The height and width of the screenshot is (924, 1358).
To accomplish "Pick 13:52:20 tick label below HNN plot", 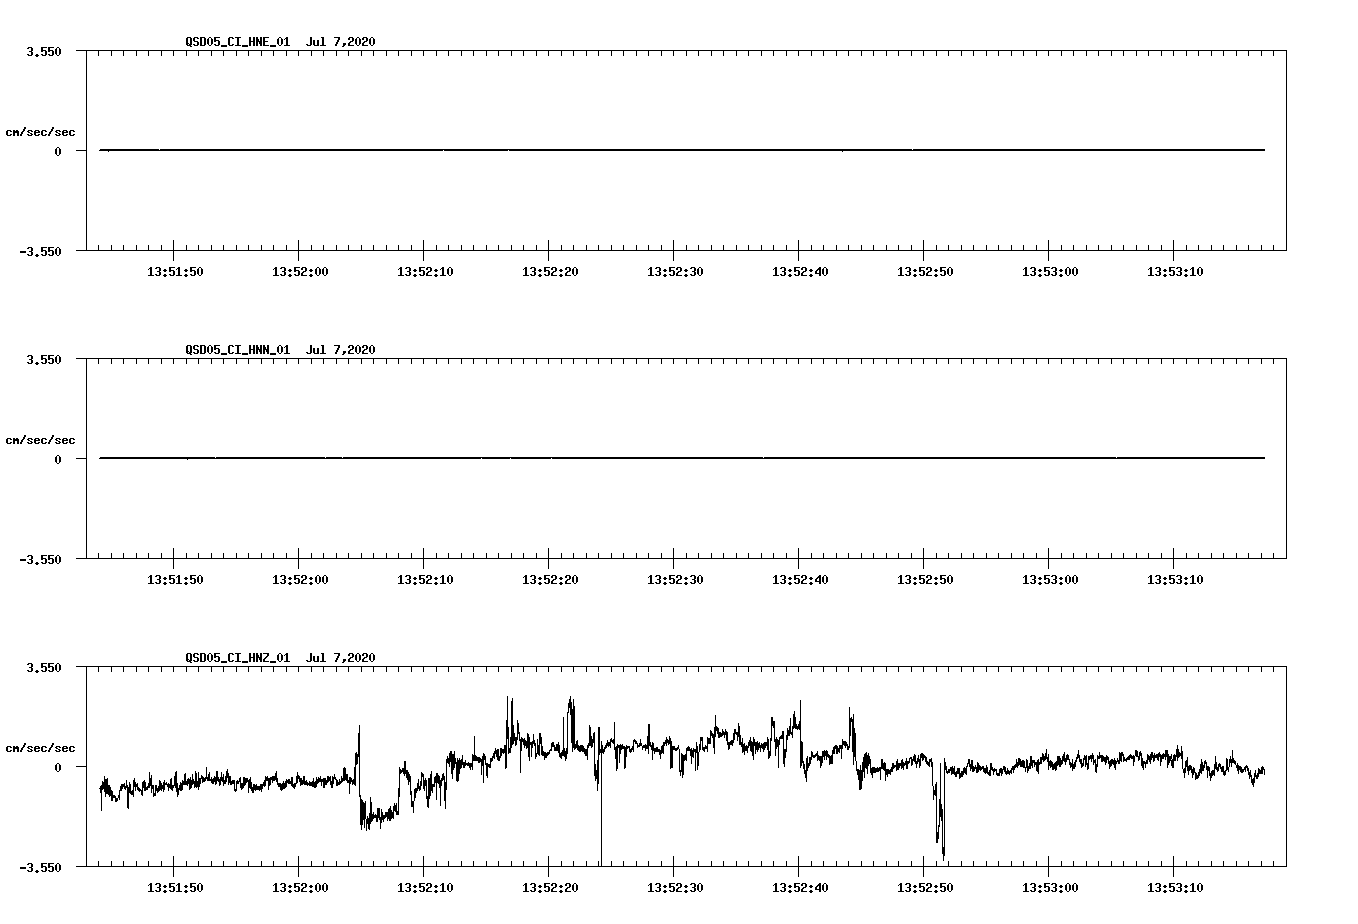I will point(550,579).
